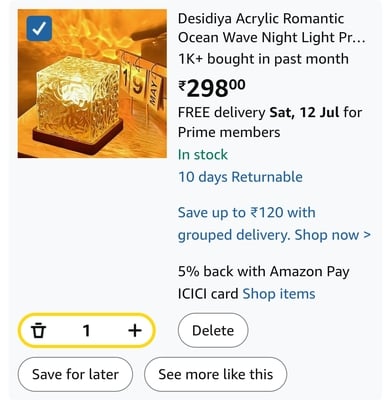Click FREE delivery Sat, 12 Jul text
Viewport: 391px width, 400px height.
click(x=259, y=113)
